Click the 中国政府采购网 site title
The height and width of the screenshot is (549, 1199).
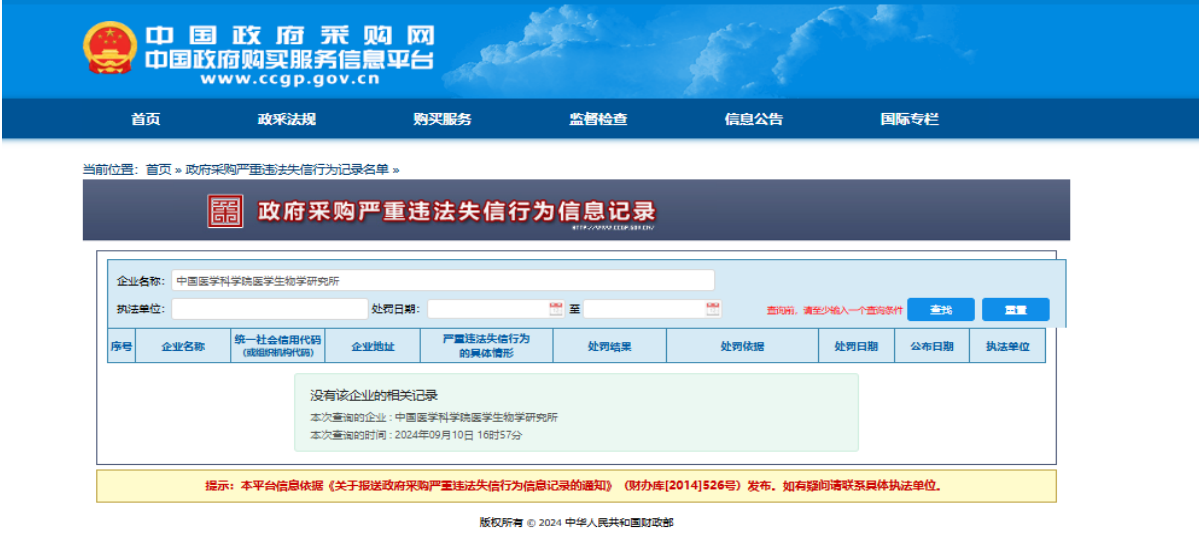(290, 35)
